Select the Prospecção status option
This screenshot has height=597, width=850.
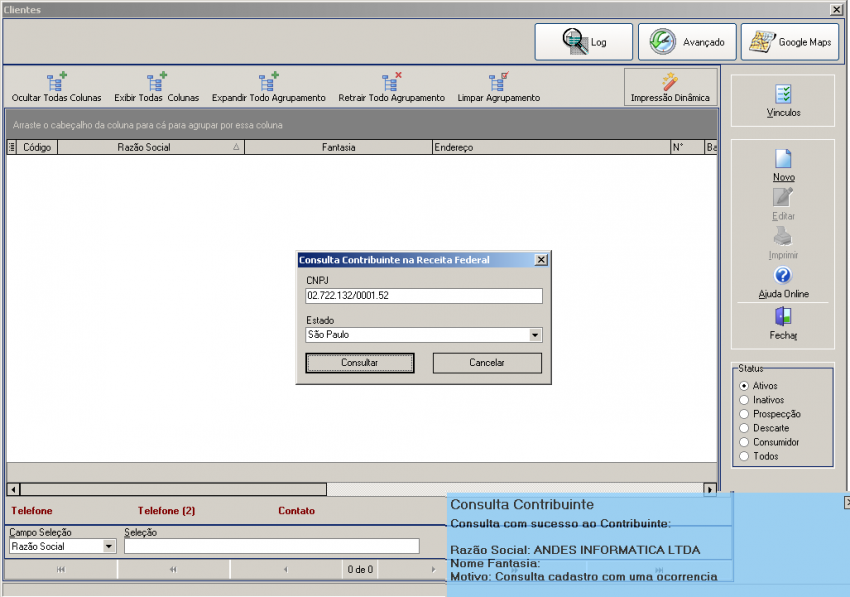pyautogui.click(x=744, y=414)
